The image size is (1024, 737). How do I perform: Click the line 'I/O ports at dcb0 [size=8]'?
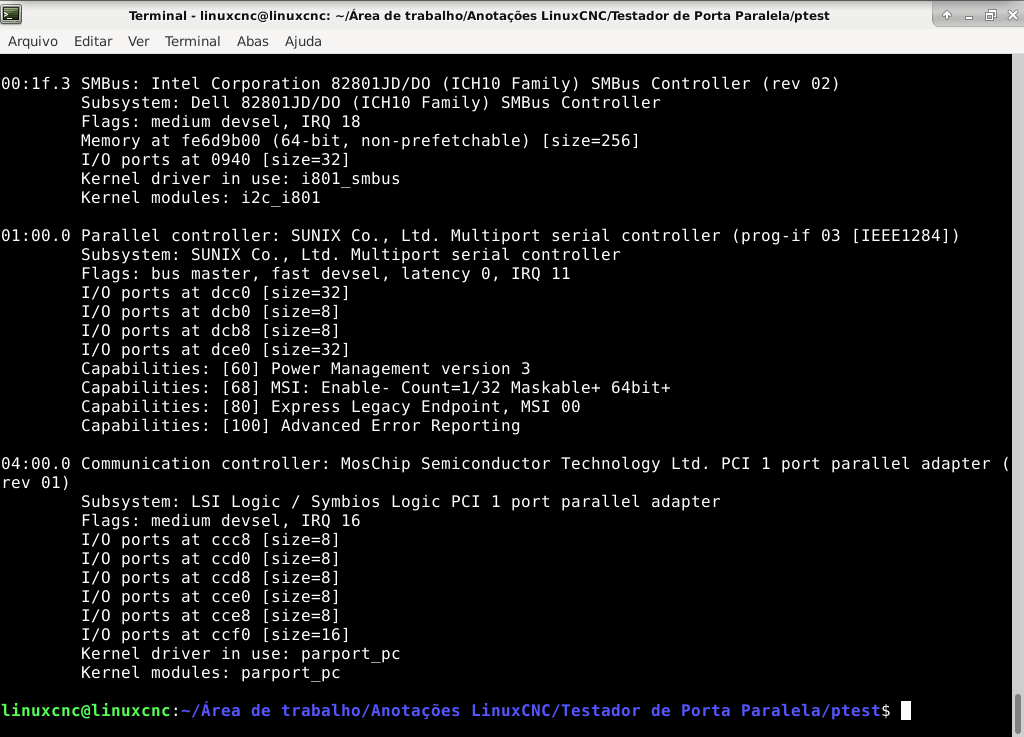point(210,311)
